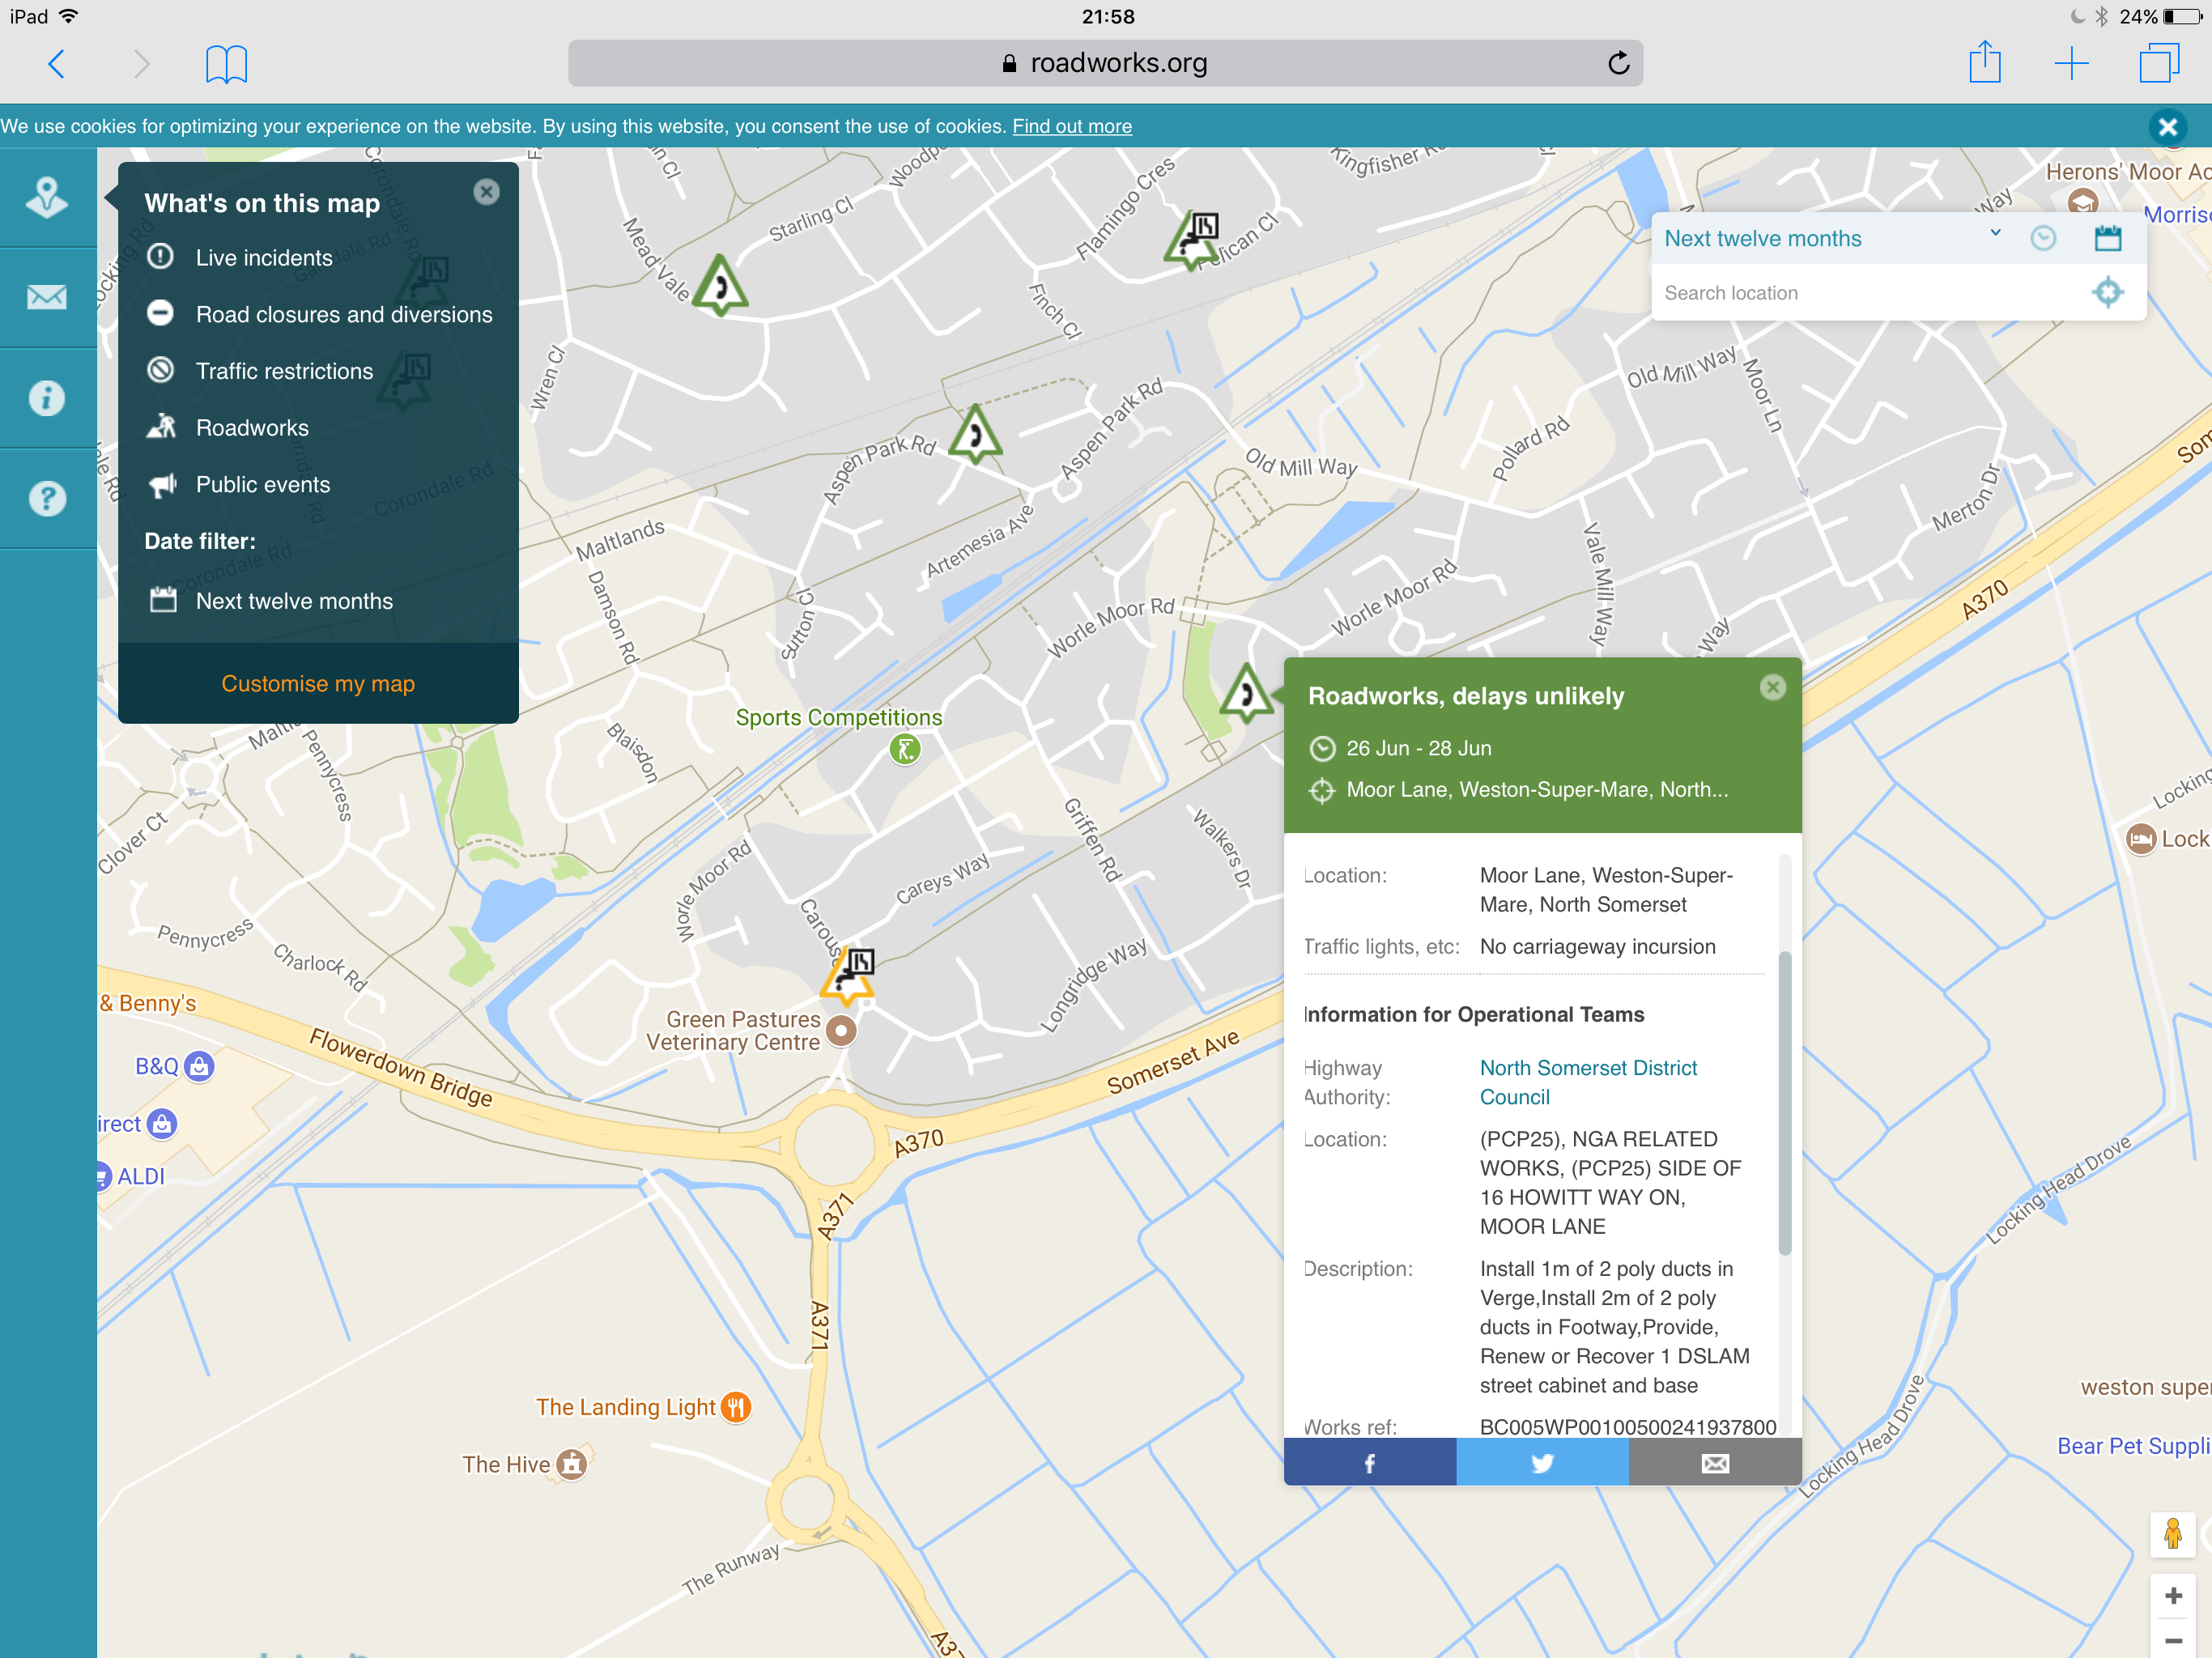Click Customise my map
Viewport: 2212px width, 1658px height.
pos(318,684)
